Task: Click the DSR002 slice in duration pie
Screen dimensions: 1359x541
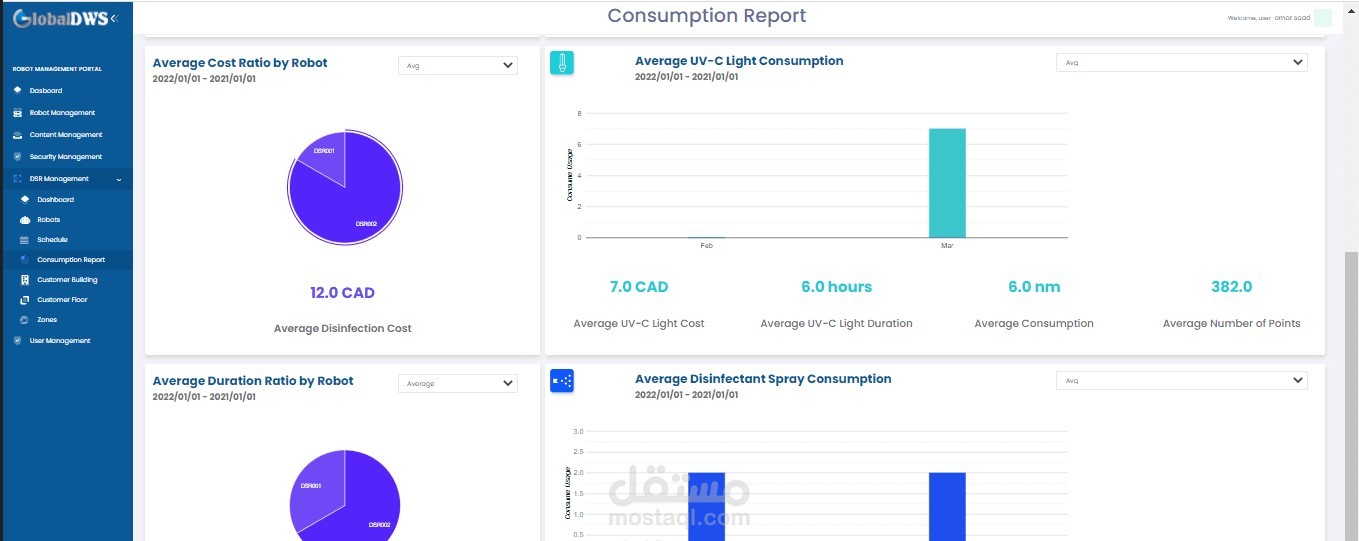Action: click(368, 500)
